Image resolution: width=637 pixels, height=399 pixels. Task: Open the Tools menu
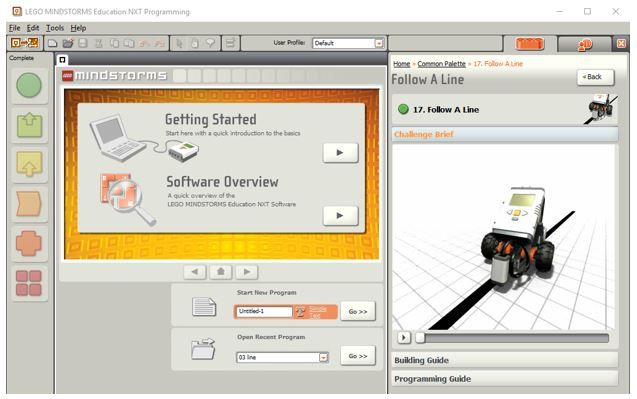click(x=55, y=28)
